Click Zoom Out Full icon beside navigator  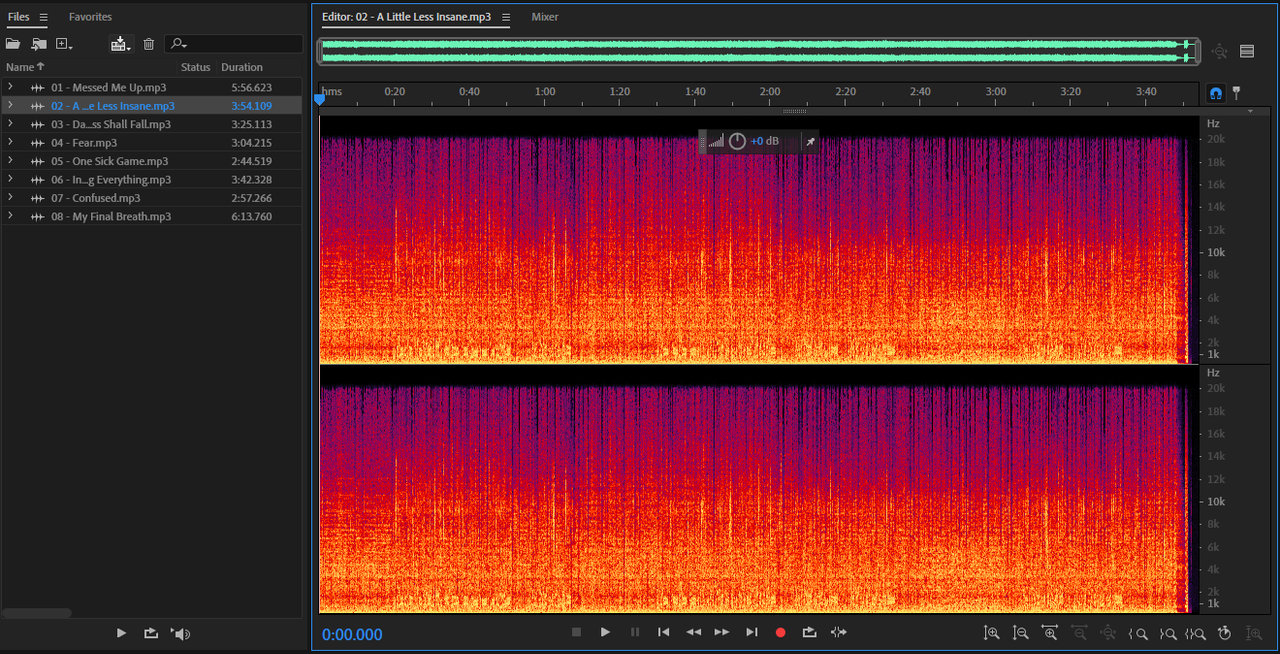[1219, 51]
